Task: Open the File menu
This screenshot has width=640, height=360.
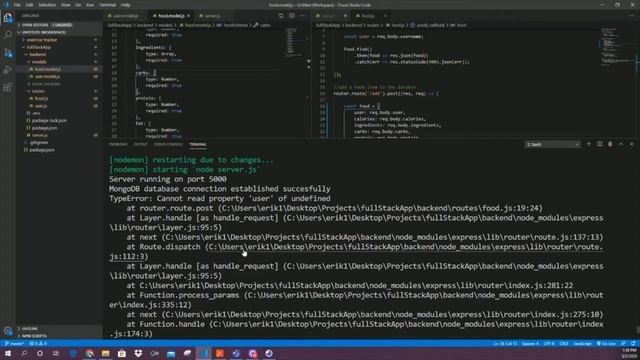Action: point(17,5)
